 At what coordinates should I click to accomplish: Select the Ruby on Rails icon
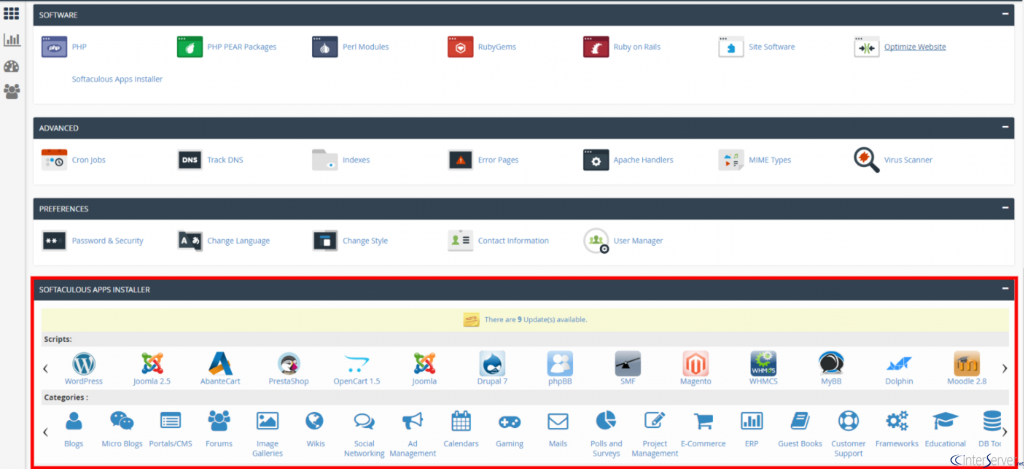pyautogui.click(x=596, y=47)
